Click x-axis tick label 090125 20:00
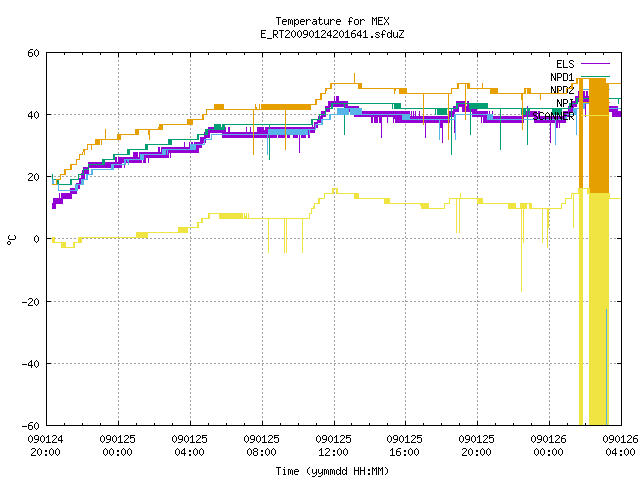The width and height of the screenshot is (640, 480). (x=477, y=446)
